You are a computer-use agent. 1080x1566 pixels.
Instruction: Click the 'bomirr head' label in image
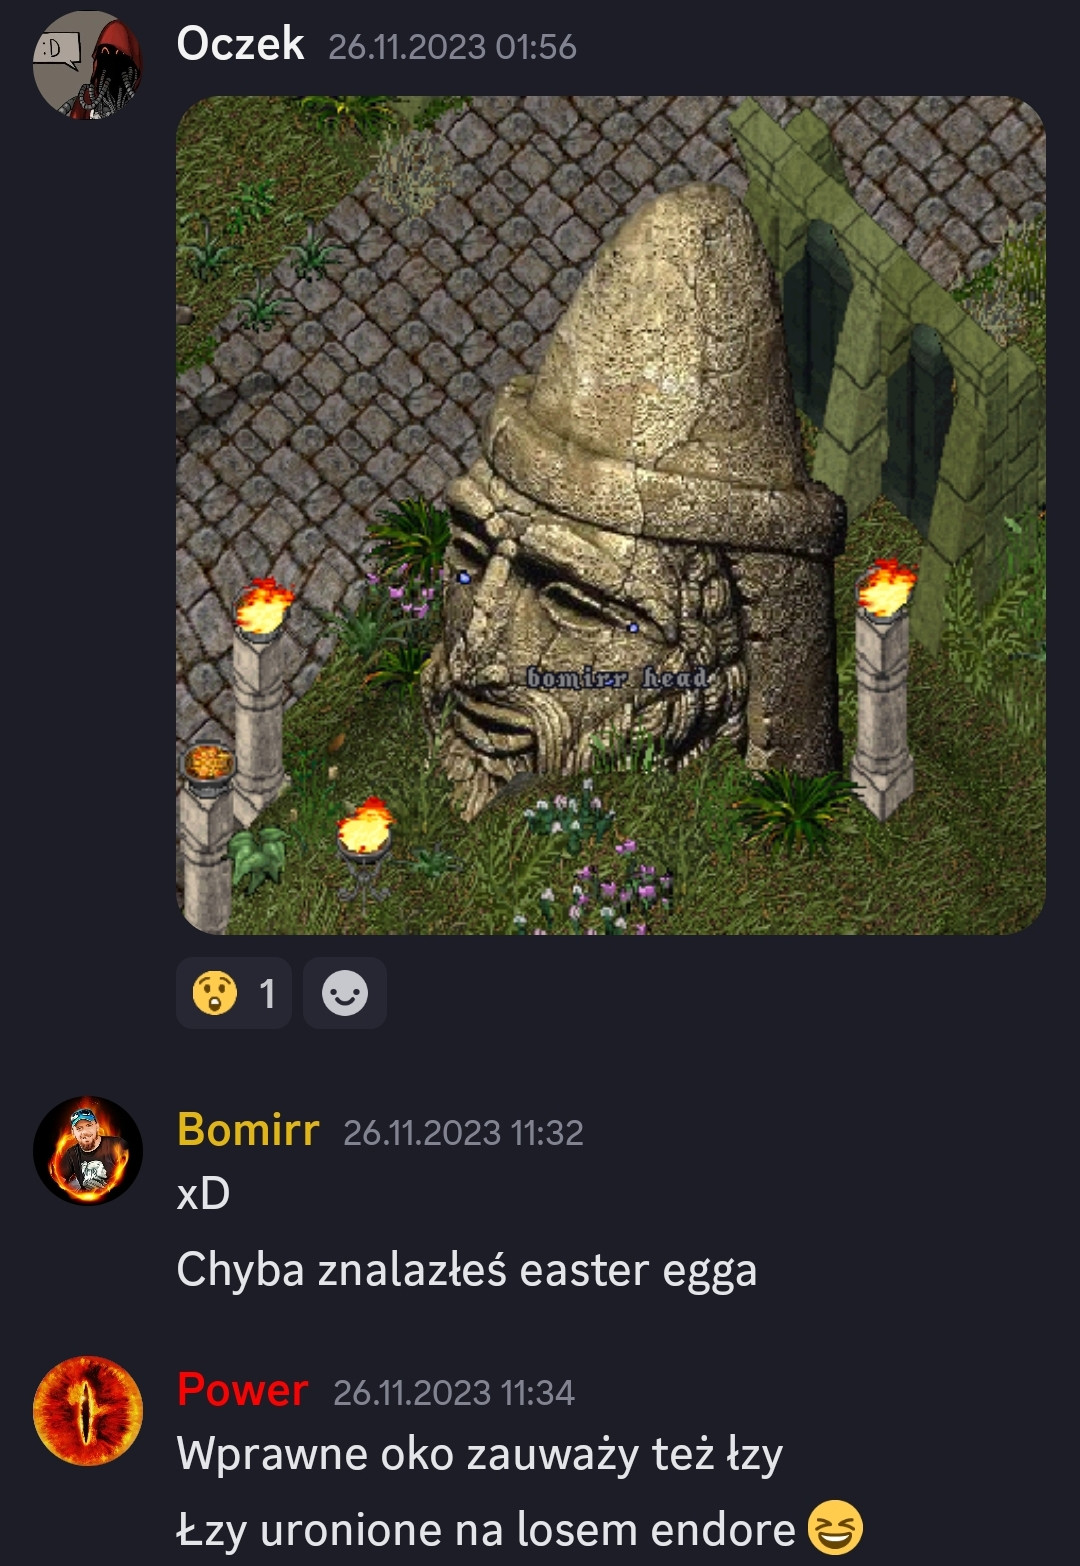tap(617, 678)
